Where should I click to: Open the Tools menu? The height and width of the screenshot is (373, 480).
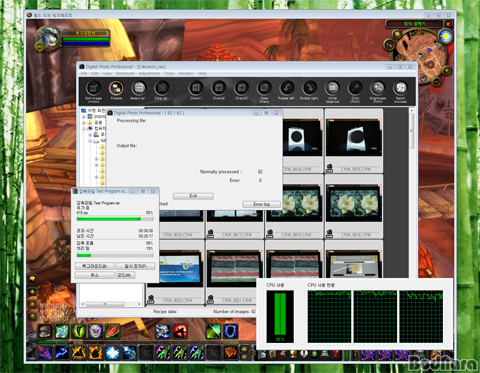[x=169, y=73]
